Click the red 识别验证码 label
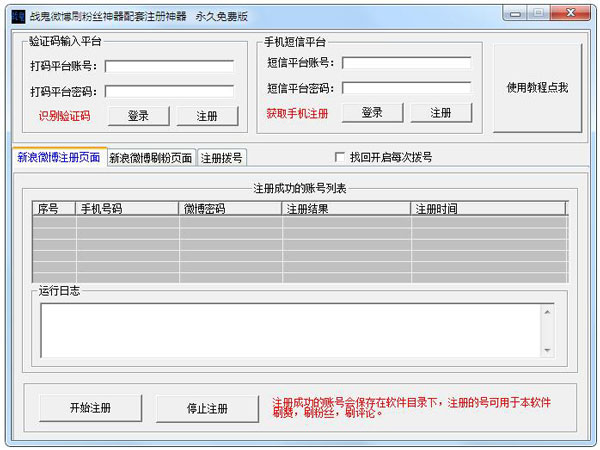 click(x=64, y=116)
